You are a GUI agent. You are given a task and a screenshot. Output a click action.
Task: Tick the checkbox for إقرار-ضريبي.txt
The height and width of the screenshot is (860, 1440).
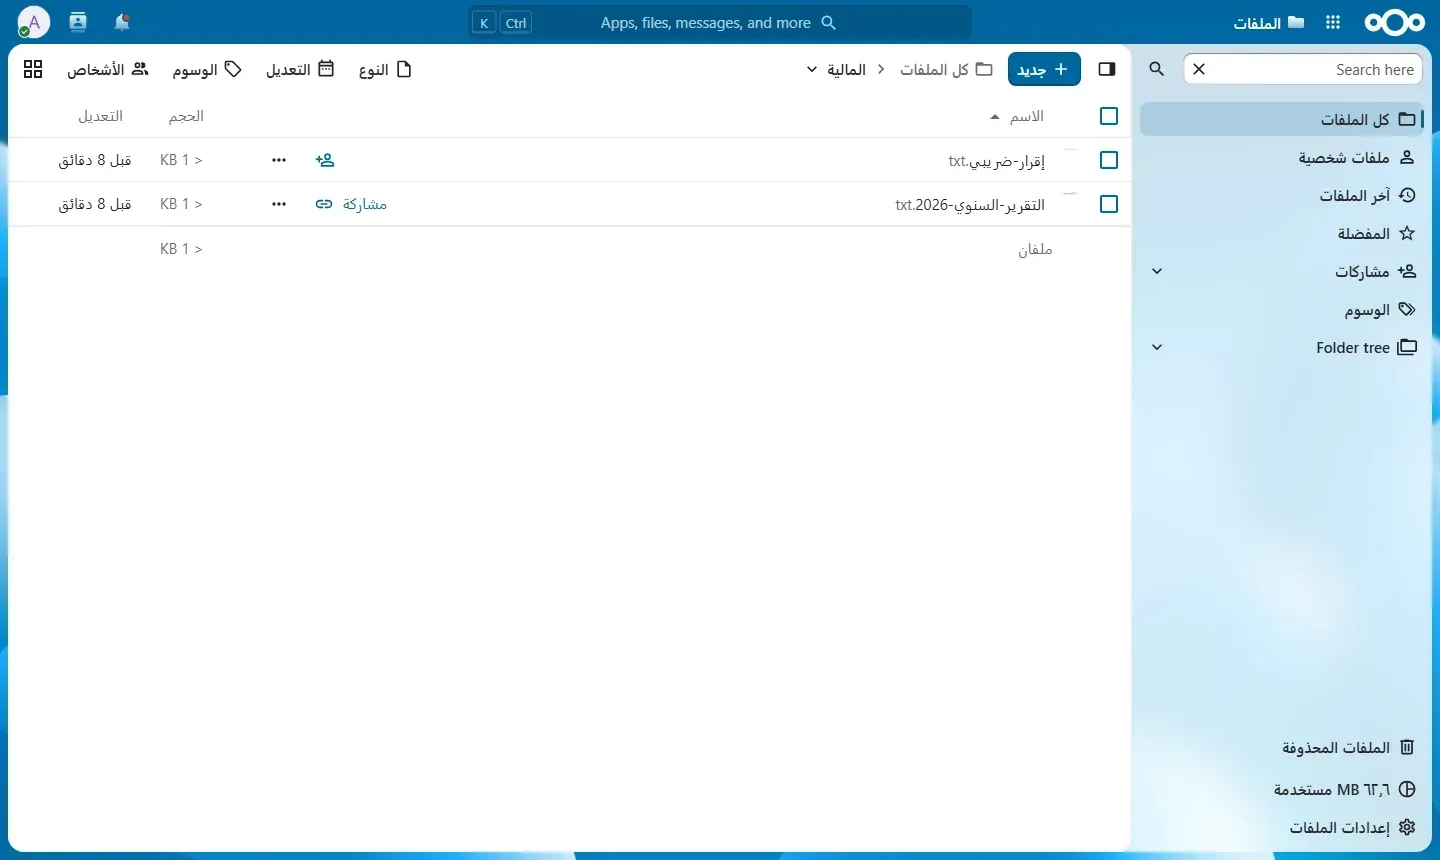click(x=1109, y=160)
